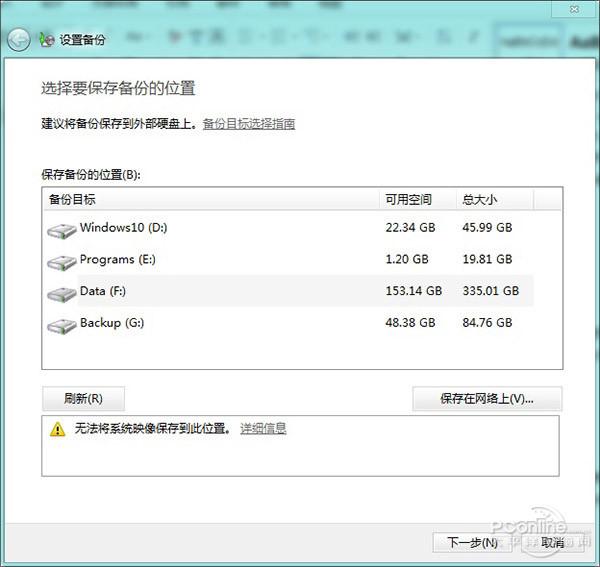Click the drive icon for Data (F:)

(62, 295)
